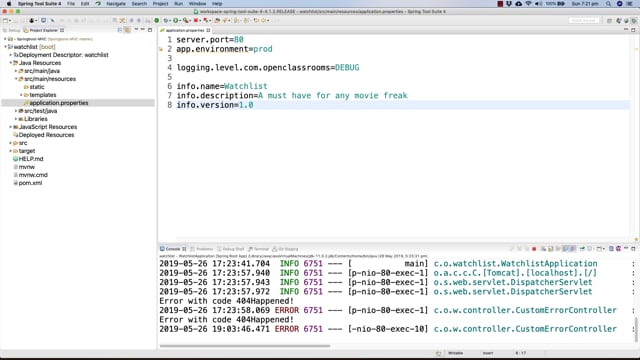Expand the JavaScript Resources node
Image resolution: width=640 pixels, height=360 pixels.
pyautogui.click(x=11, y=127)
